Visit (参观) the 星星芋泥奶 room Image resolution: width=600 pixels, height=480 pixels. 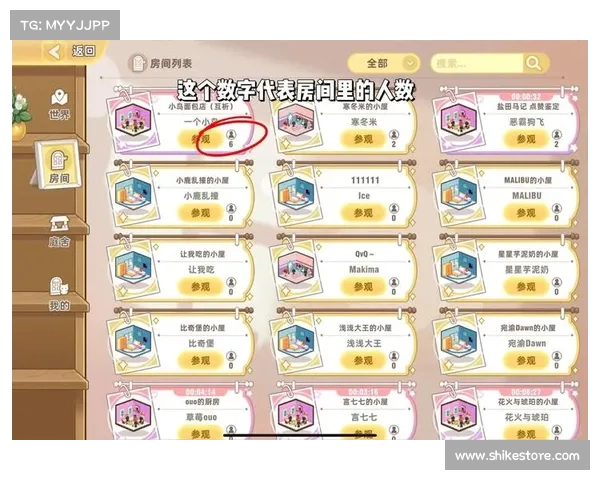coord(526,286)
